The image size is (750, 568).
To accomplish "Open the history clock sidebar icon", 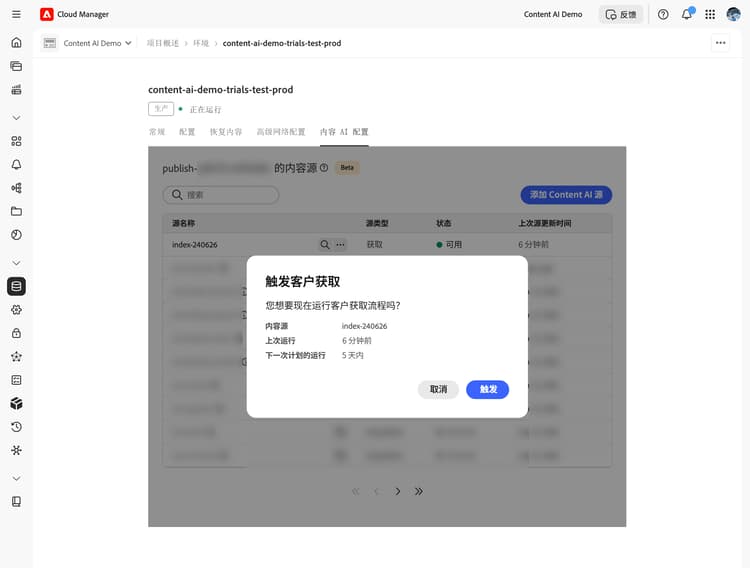I will [16, 427].
